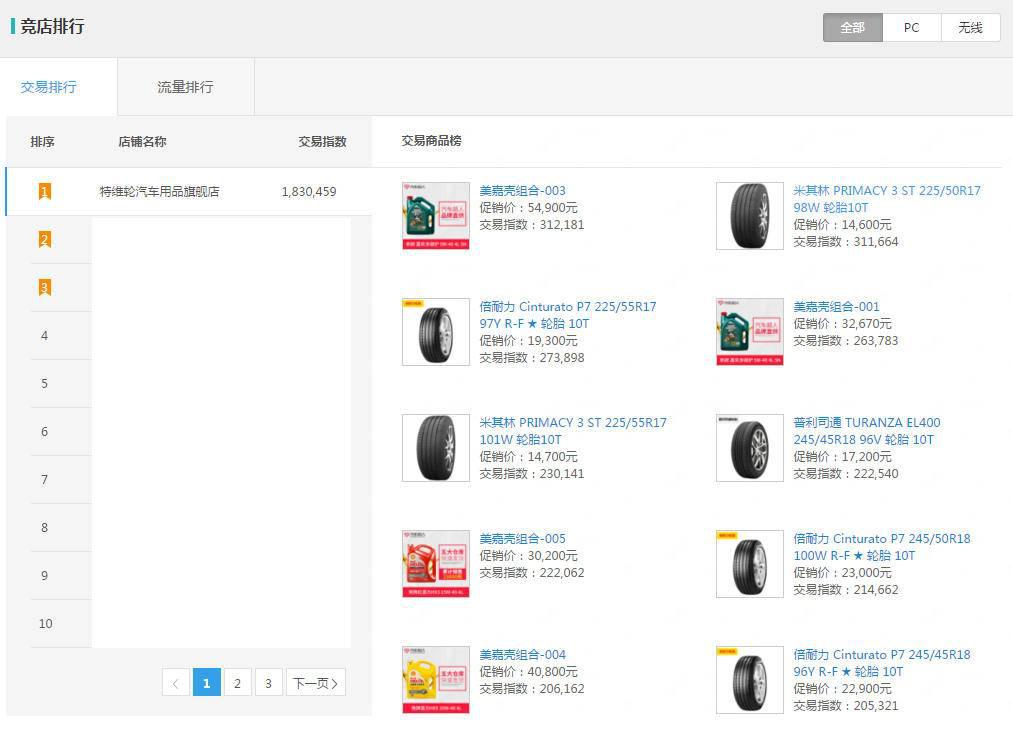Open the 美嘉壳组合-004 yellow oil thumbnail

point(436,680)
